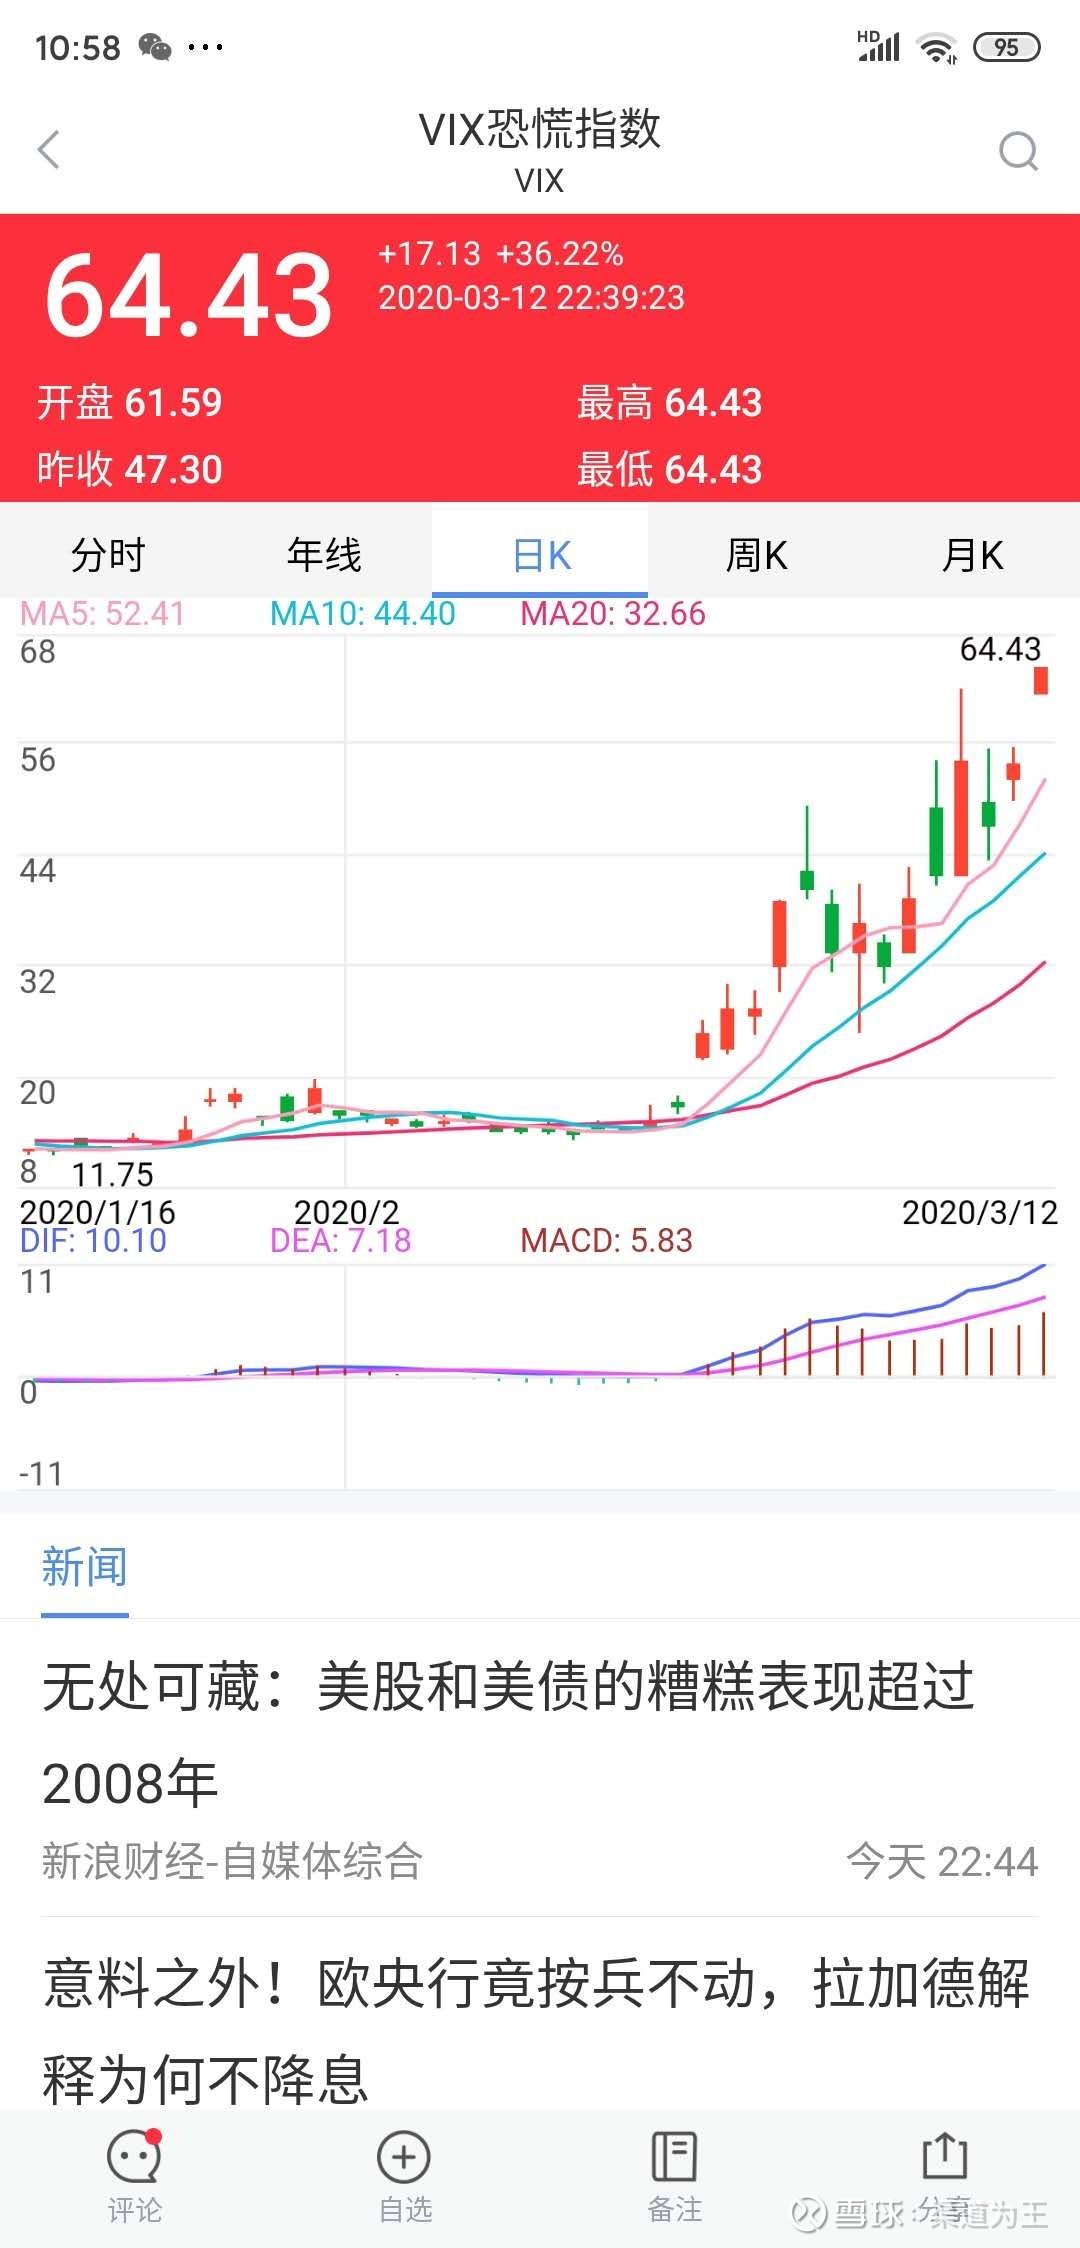Tap the low-point label 11.75 on chart

[x=112, y=1174]
